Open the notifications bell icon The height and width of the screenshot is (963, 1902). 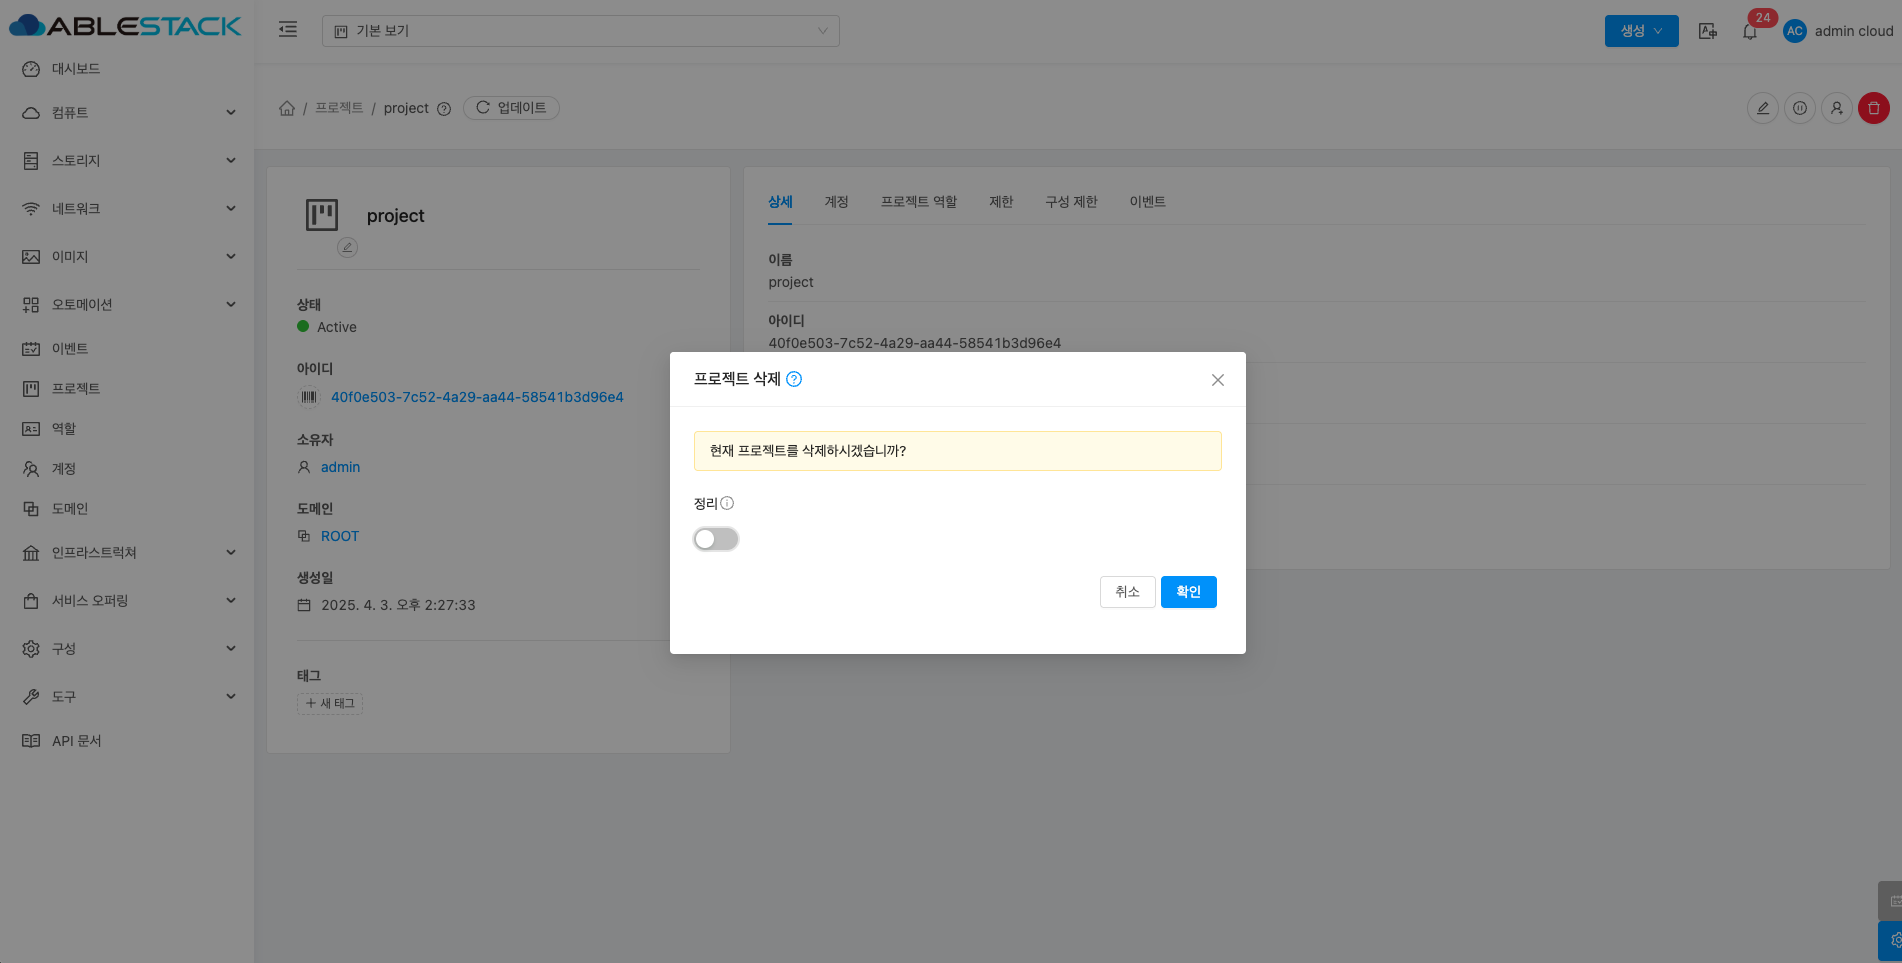click(x=1749, y=32)
